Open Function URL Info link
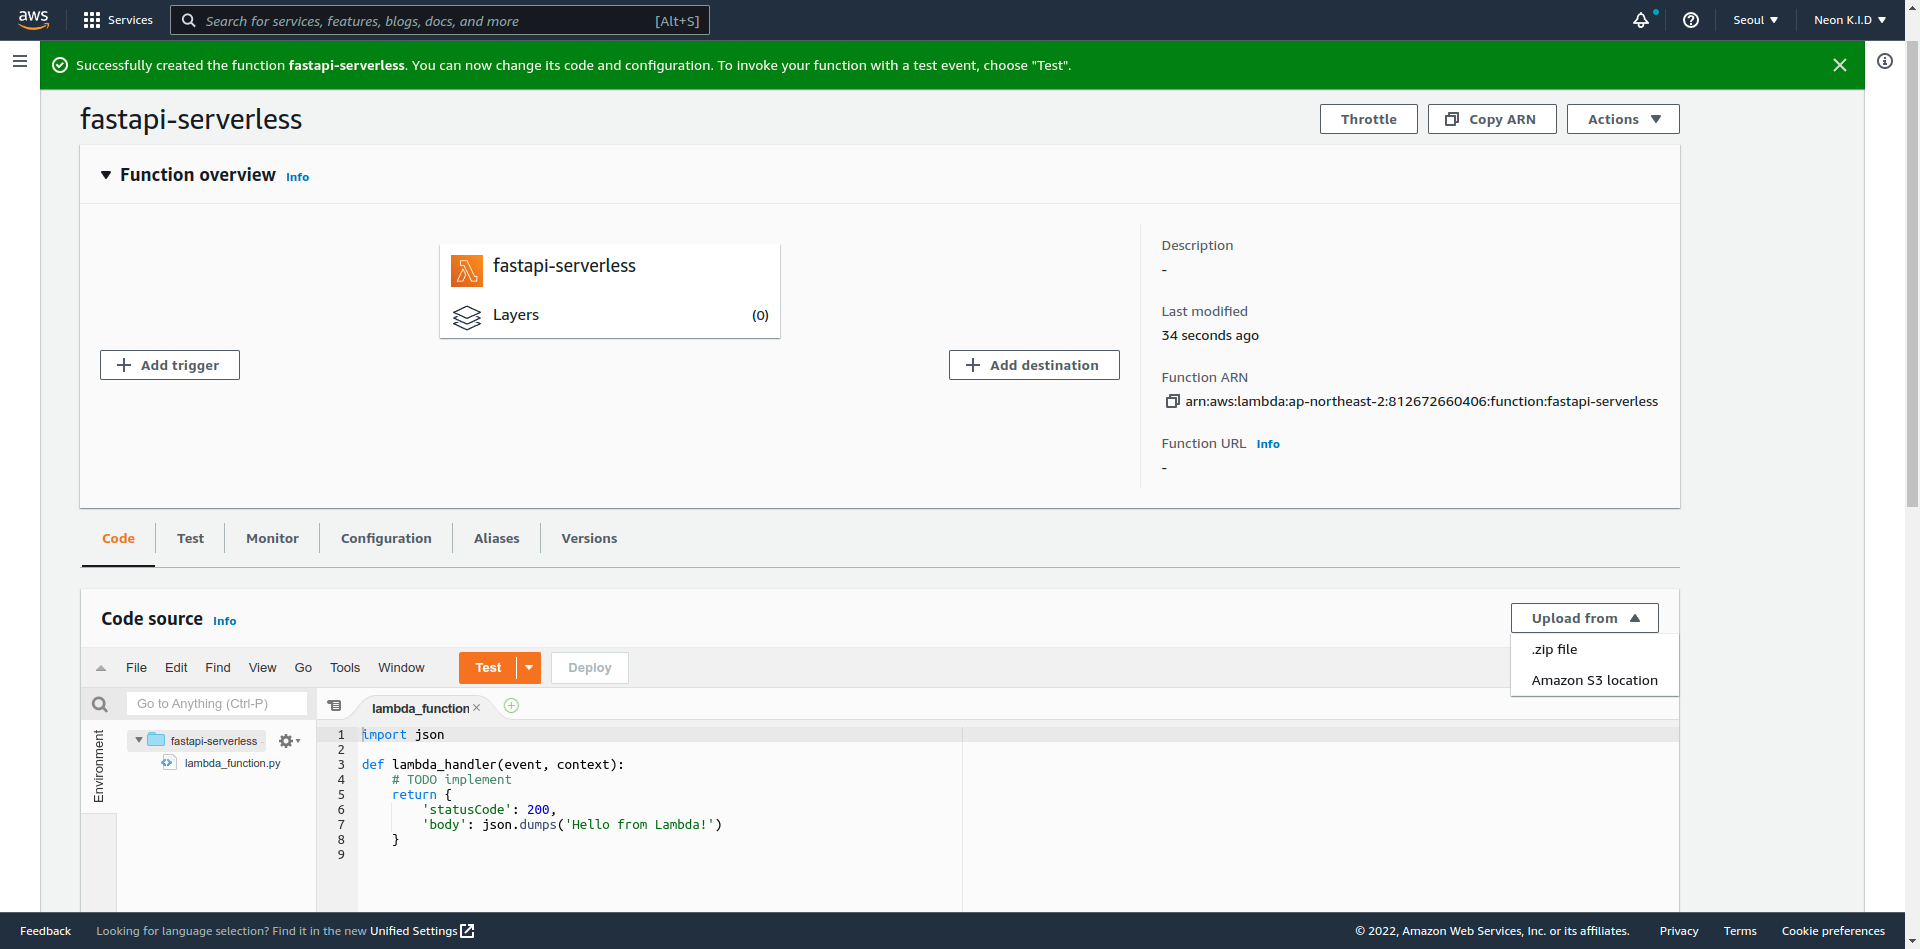The image size is (1920, 949). (1268, 444)
